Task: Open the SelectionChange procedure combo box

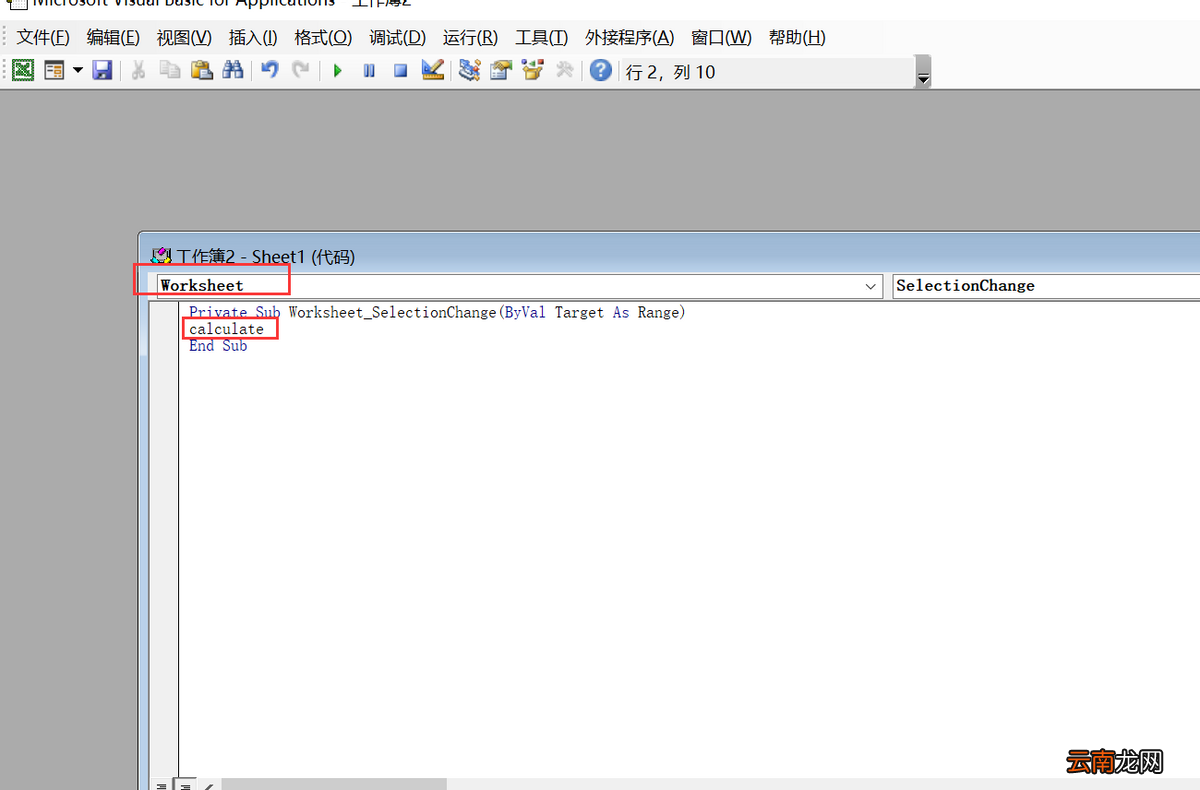Action: click(1046, 286)
